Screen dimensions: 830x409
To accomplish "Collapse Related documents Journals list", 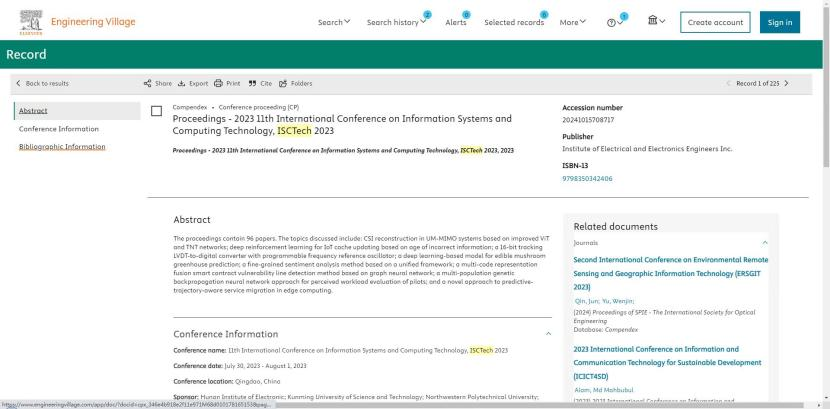I will [x=764, y=243].
